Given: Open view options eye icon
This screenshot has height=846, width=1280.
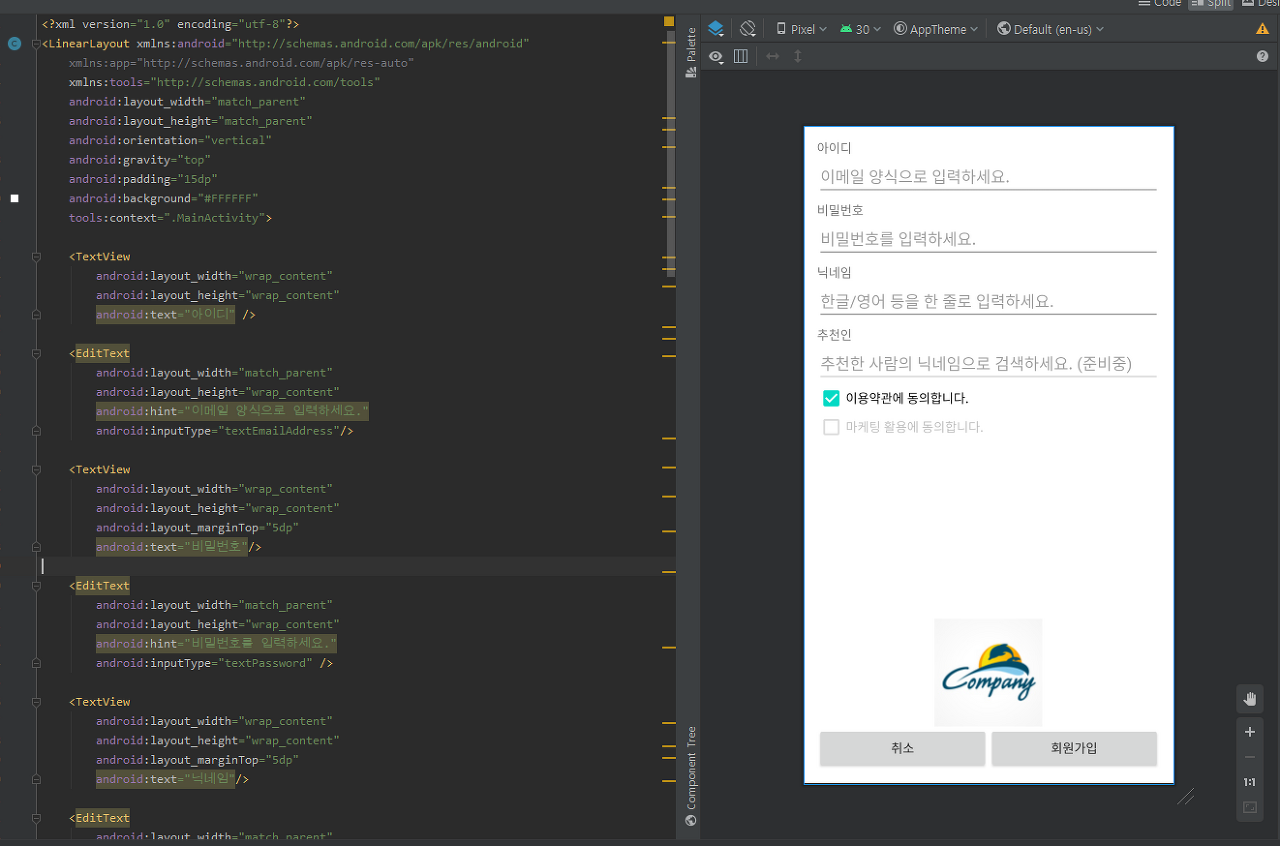Looking at the screenshot, I should tap(716, 57).
